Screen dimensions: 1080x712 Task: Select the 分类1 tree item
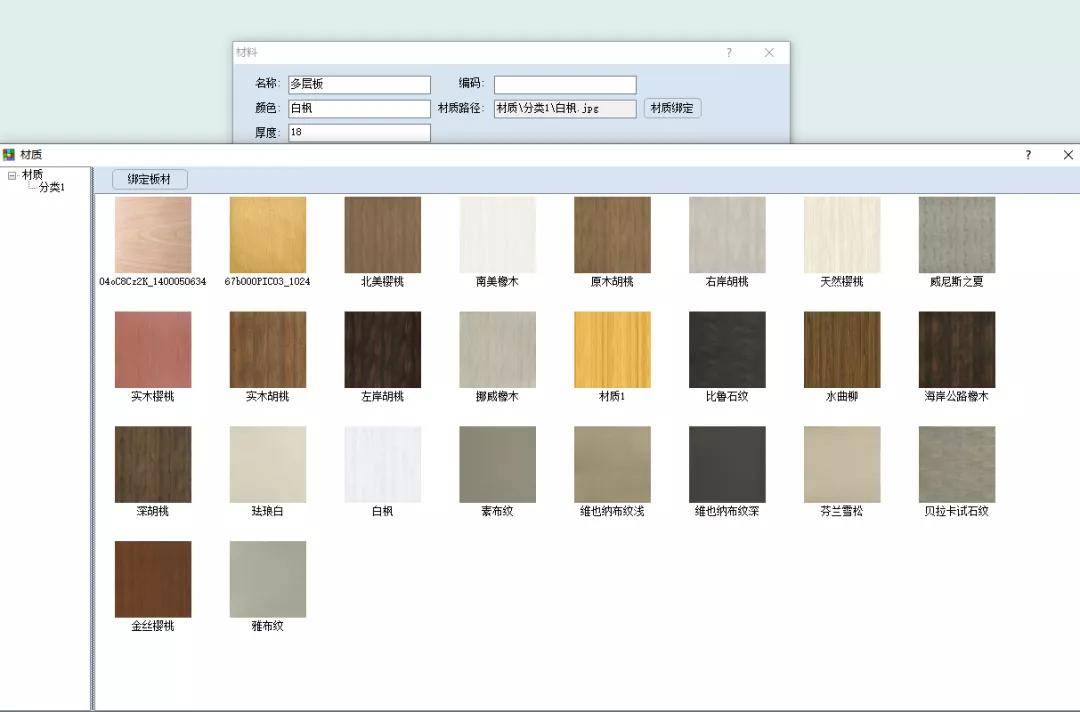[x=52, y=187]
